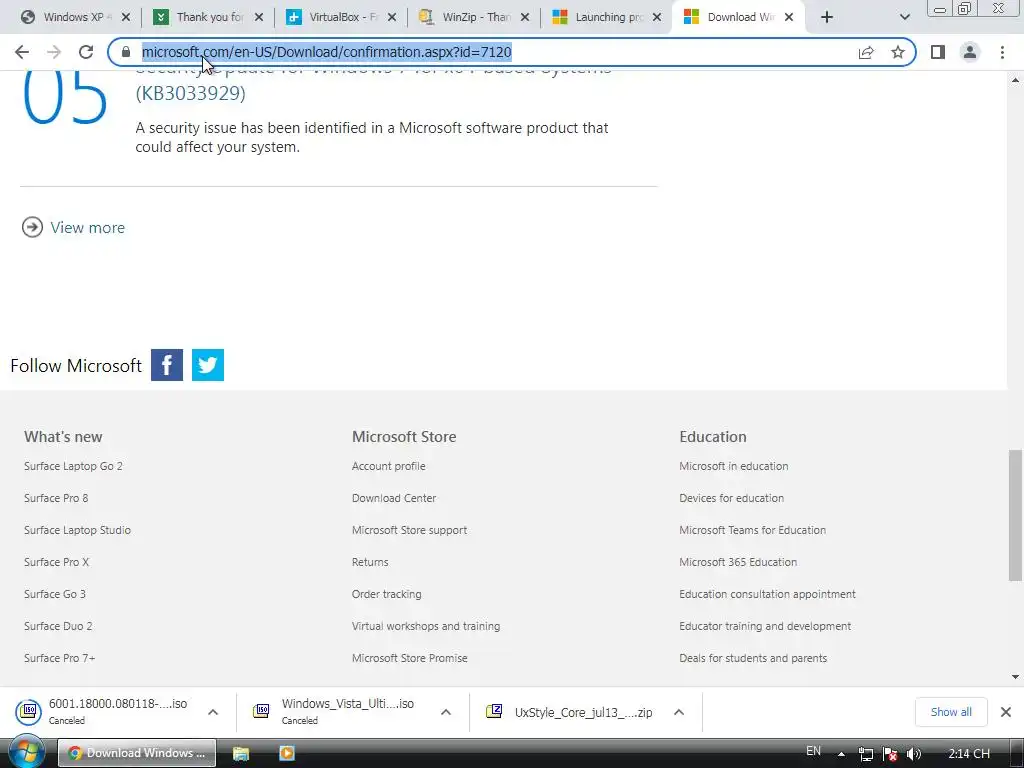Open a new browser tab

827,17
